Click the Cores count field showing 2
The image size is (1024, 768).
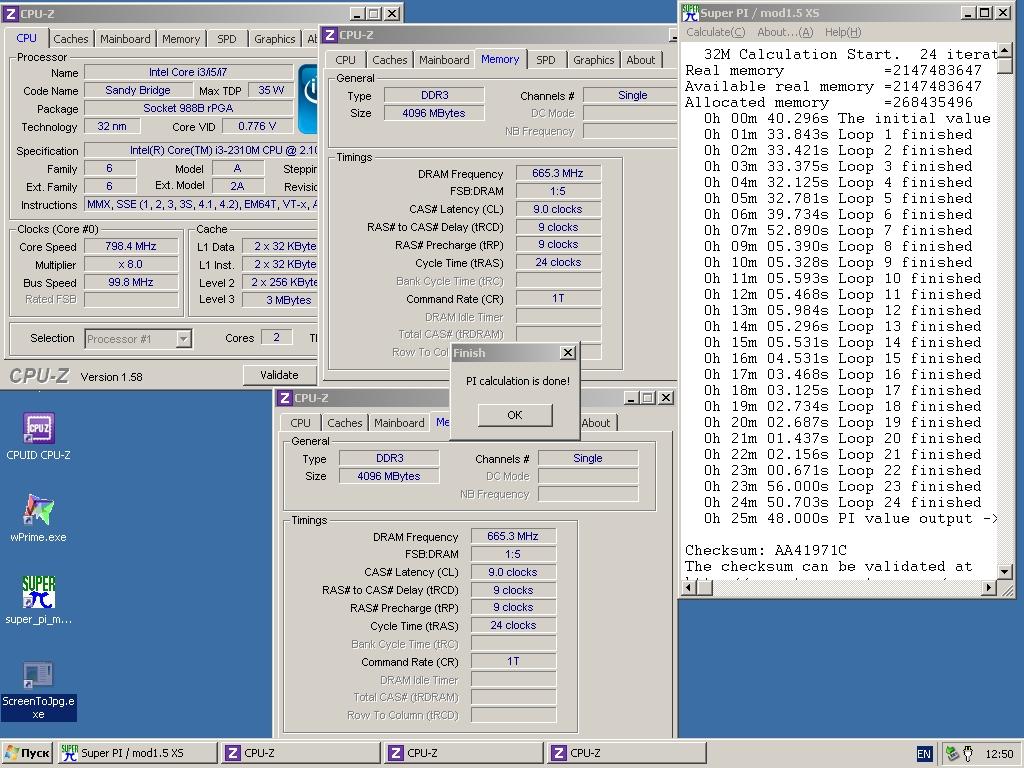pyautogui.click(x=276, y=337)
